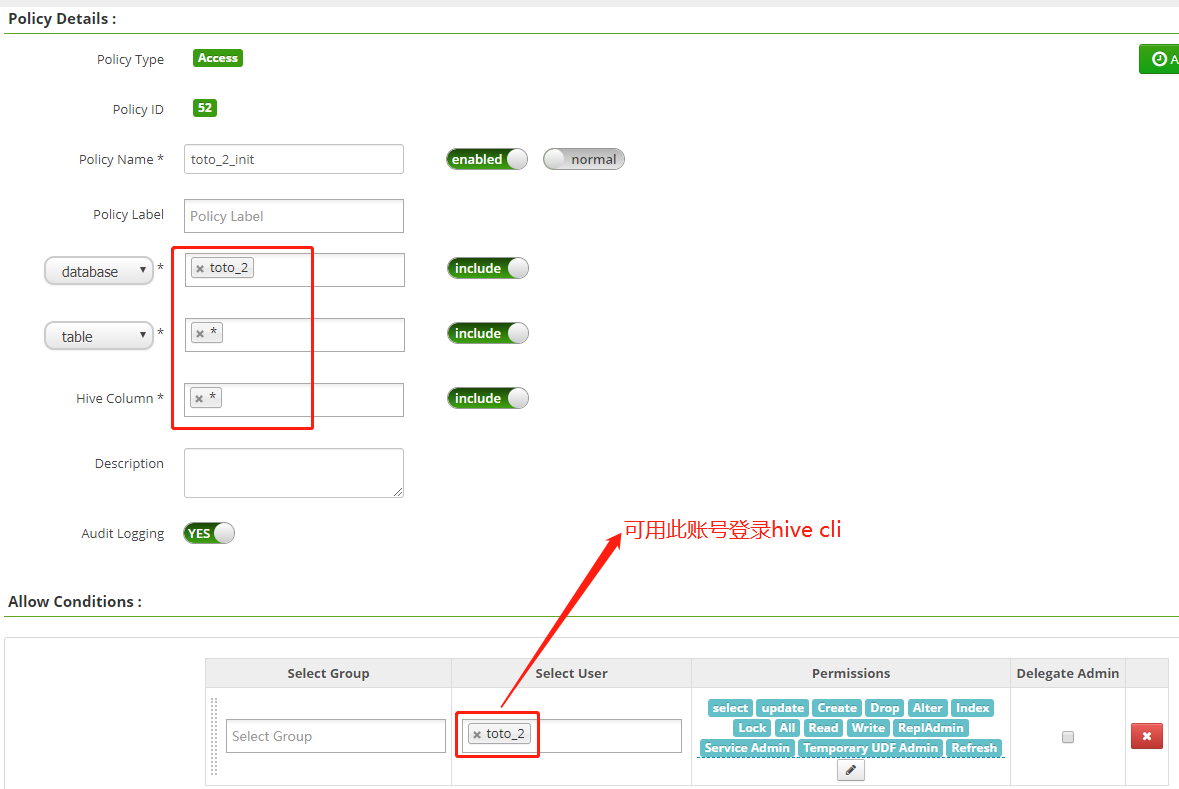
Task: Click the Temporary UDF Admin permission tag
Action: pyautogui.click(x=871, y=748)
